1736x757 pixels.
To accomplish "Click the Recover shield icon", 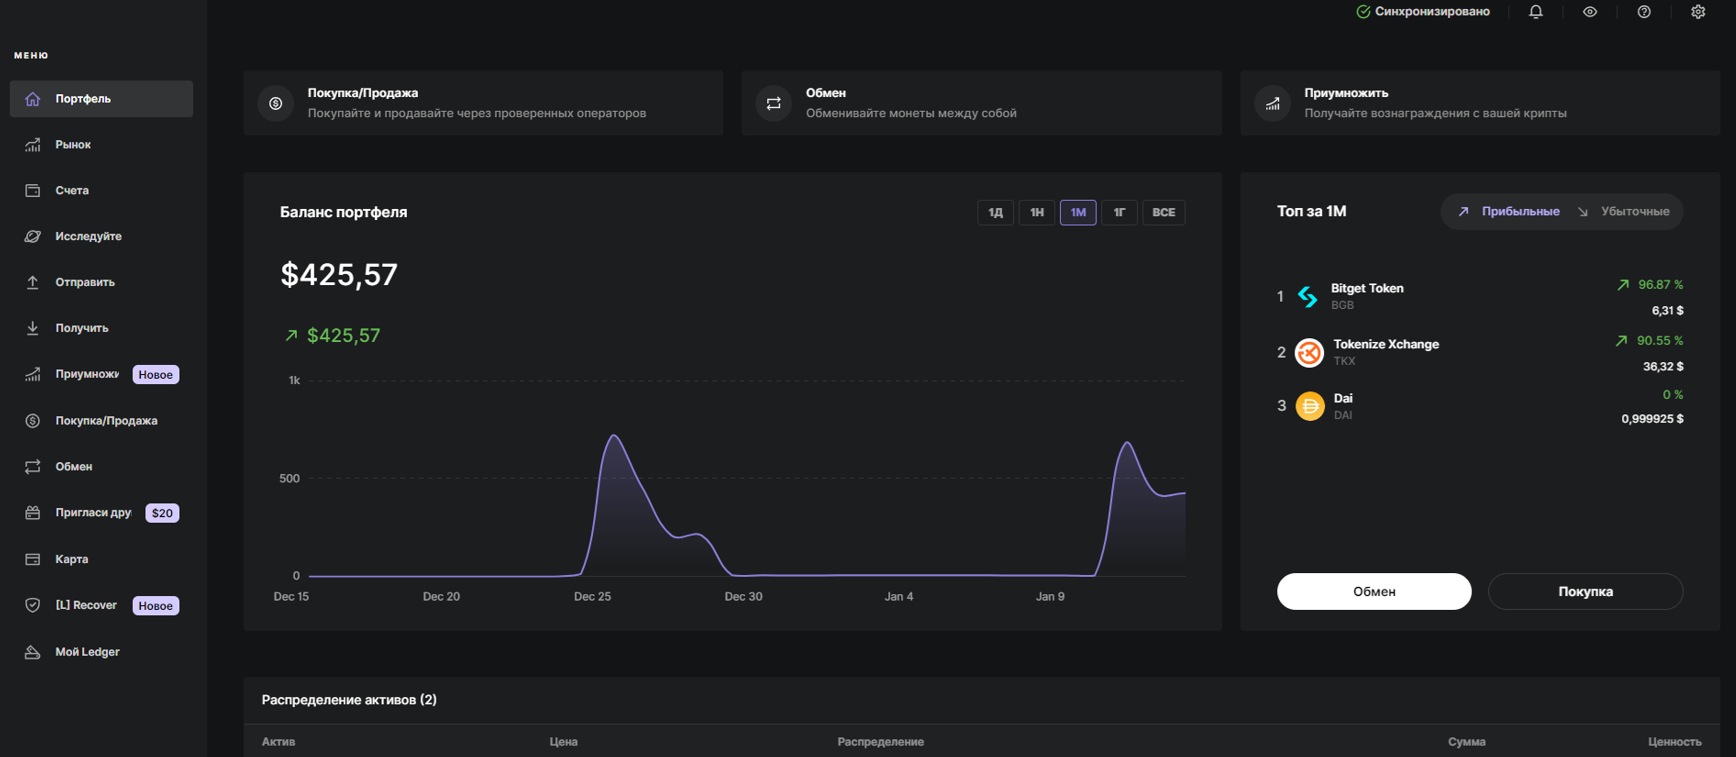I will pos(33,605).
